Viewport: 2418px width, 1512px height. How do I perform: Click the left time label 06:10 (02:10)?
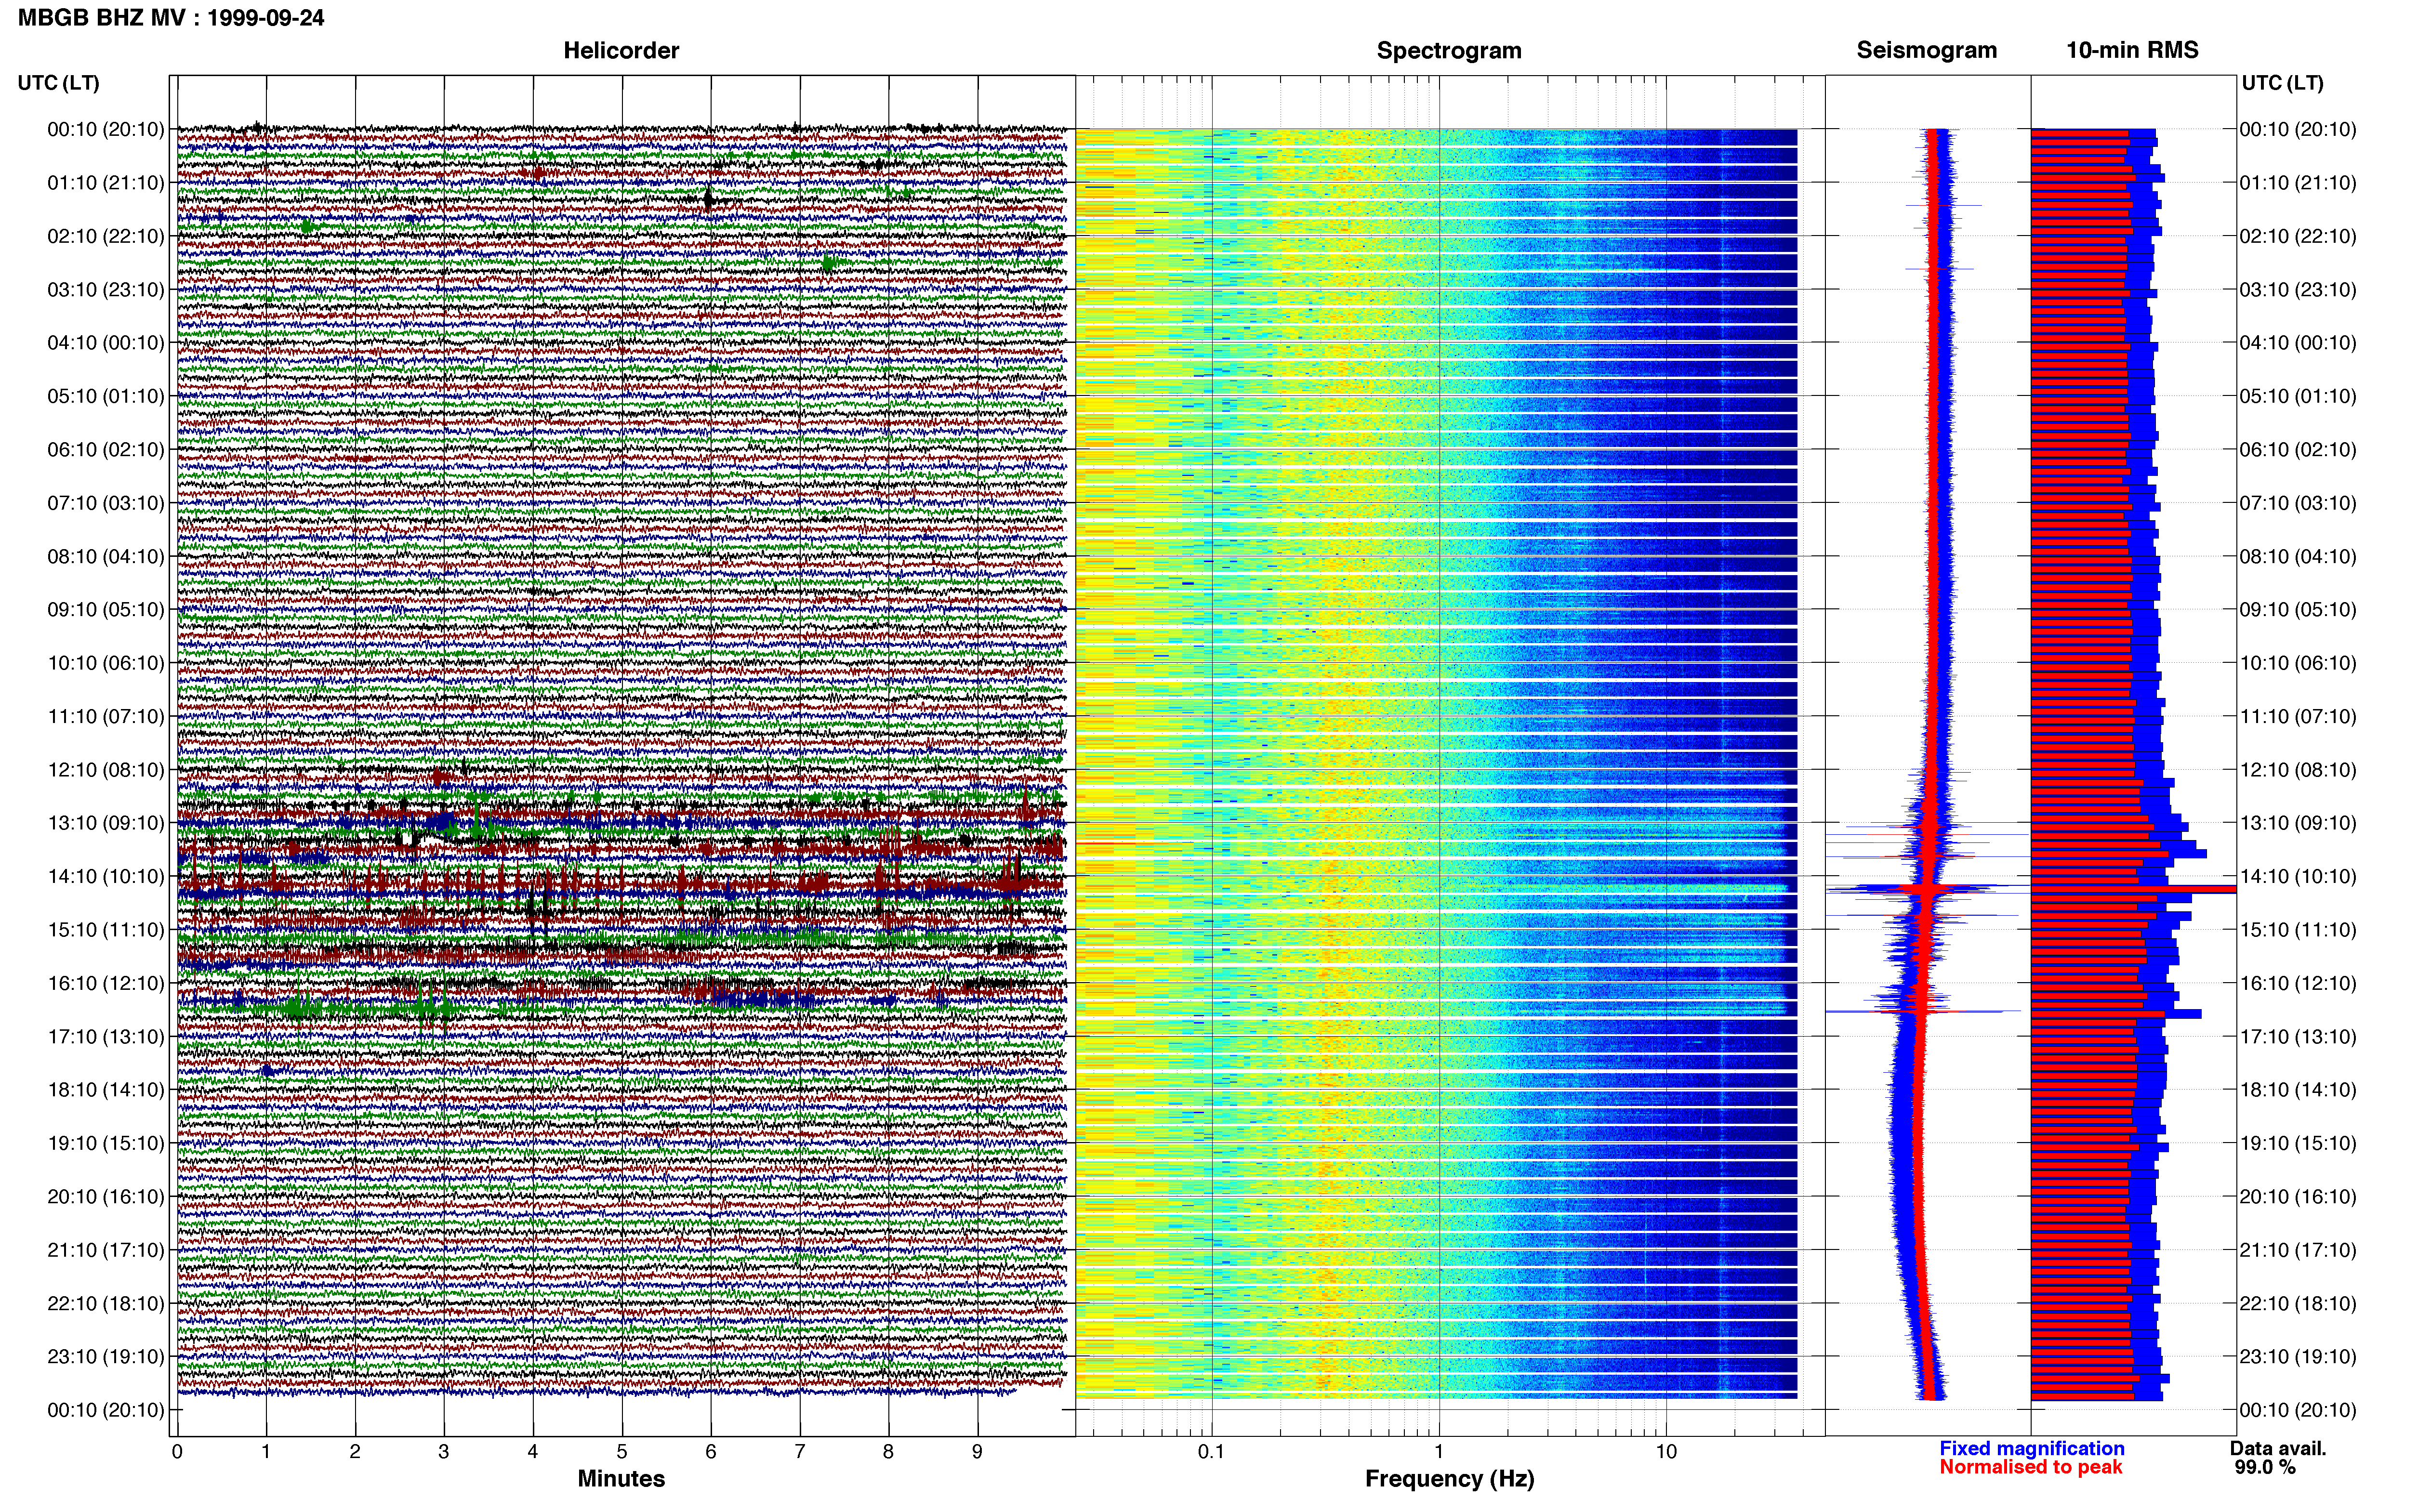[106, 450]
